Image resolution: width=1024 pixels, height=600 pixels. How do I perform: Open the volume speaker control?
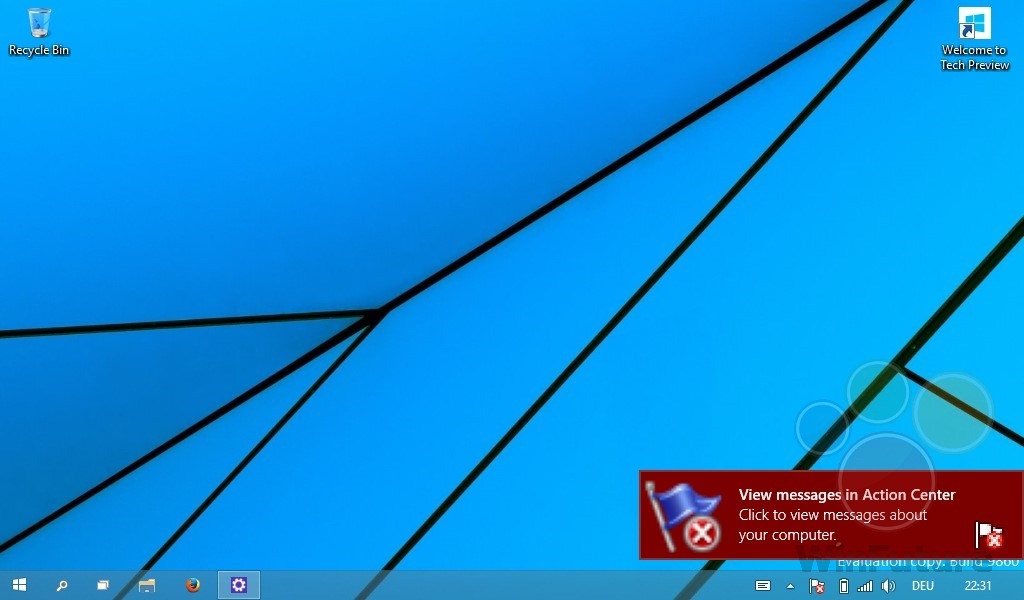pos(888,586)
